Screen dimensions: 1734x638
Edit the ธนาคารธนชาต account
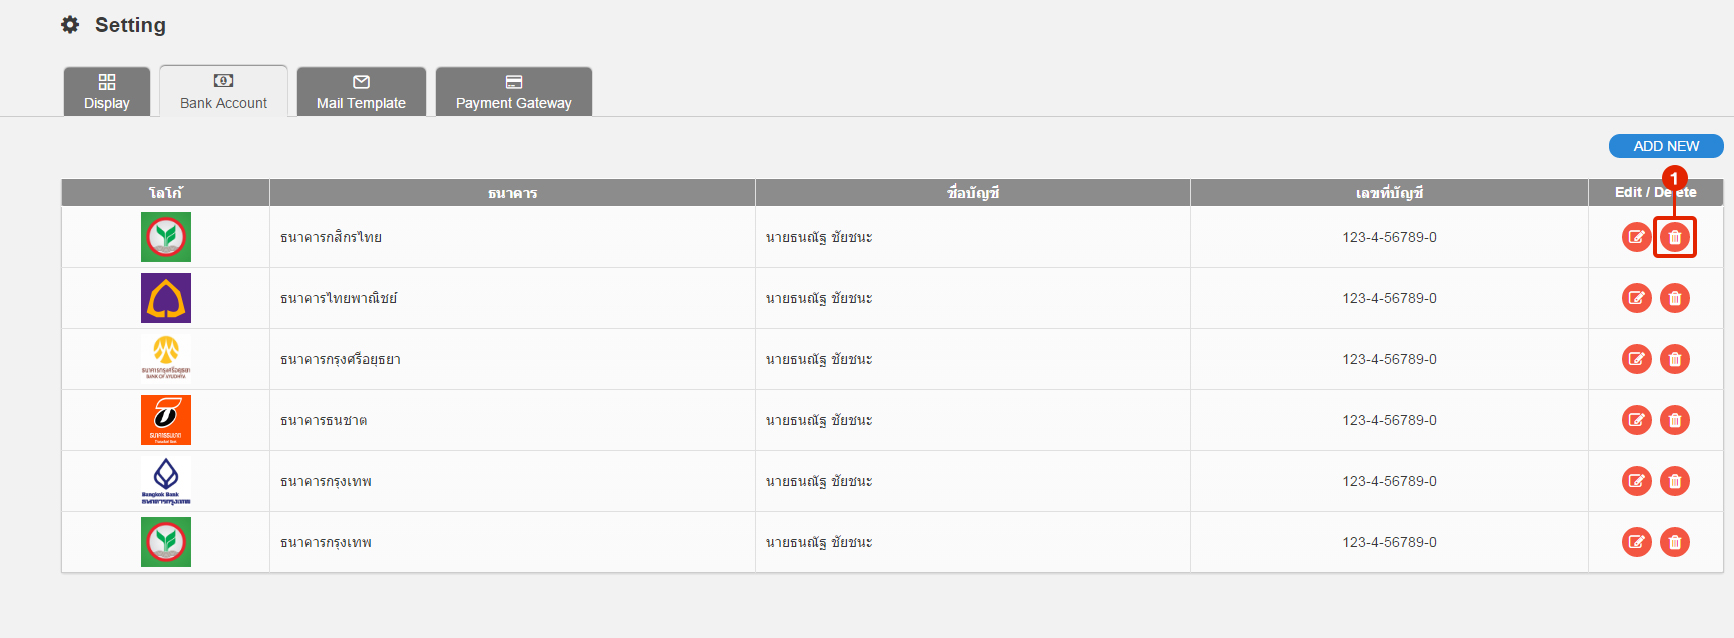1636,420
